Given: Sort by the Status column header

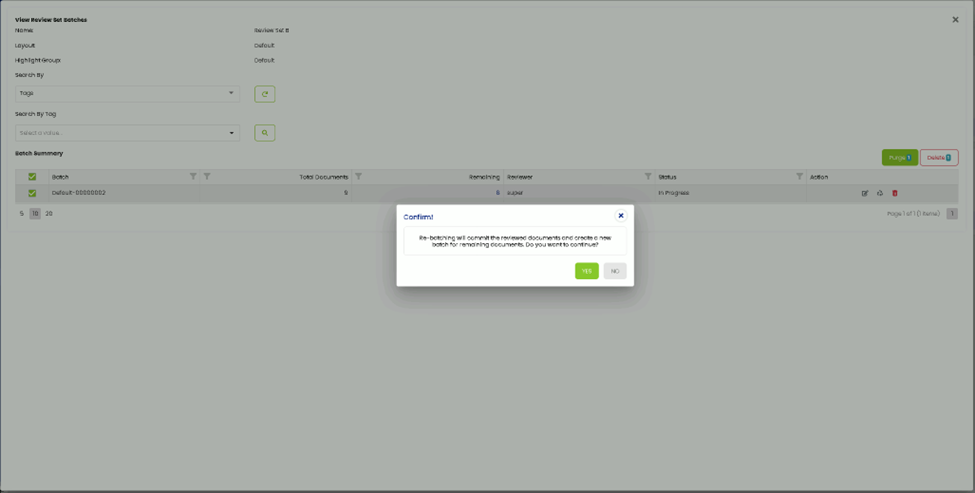Looking at the screenshot, I should 667,177.
